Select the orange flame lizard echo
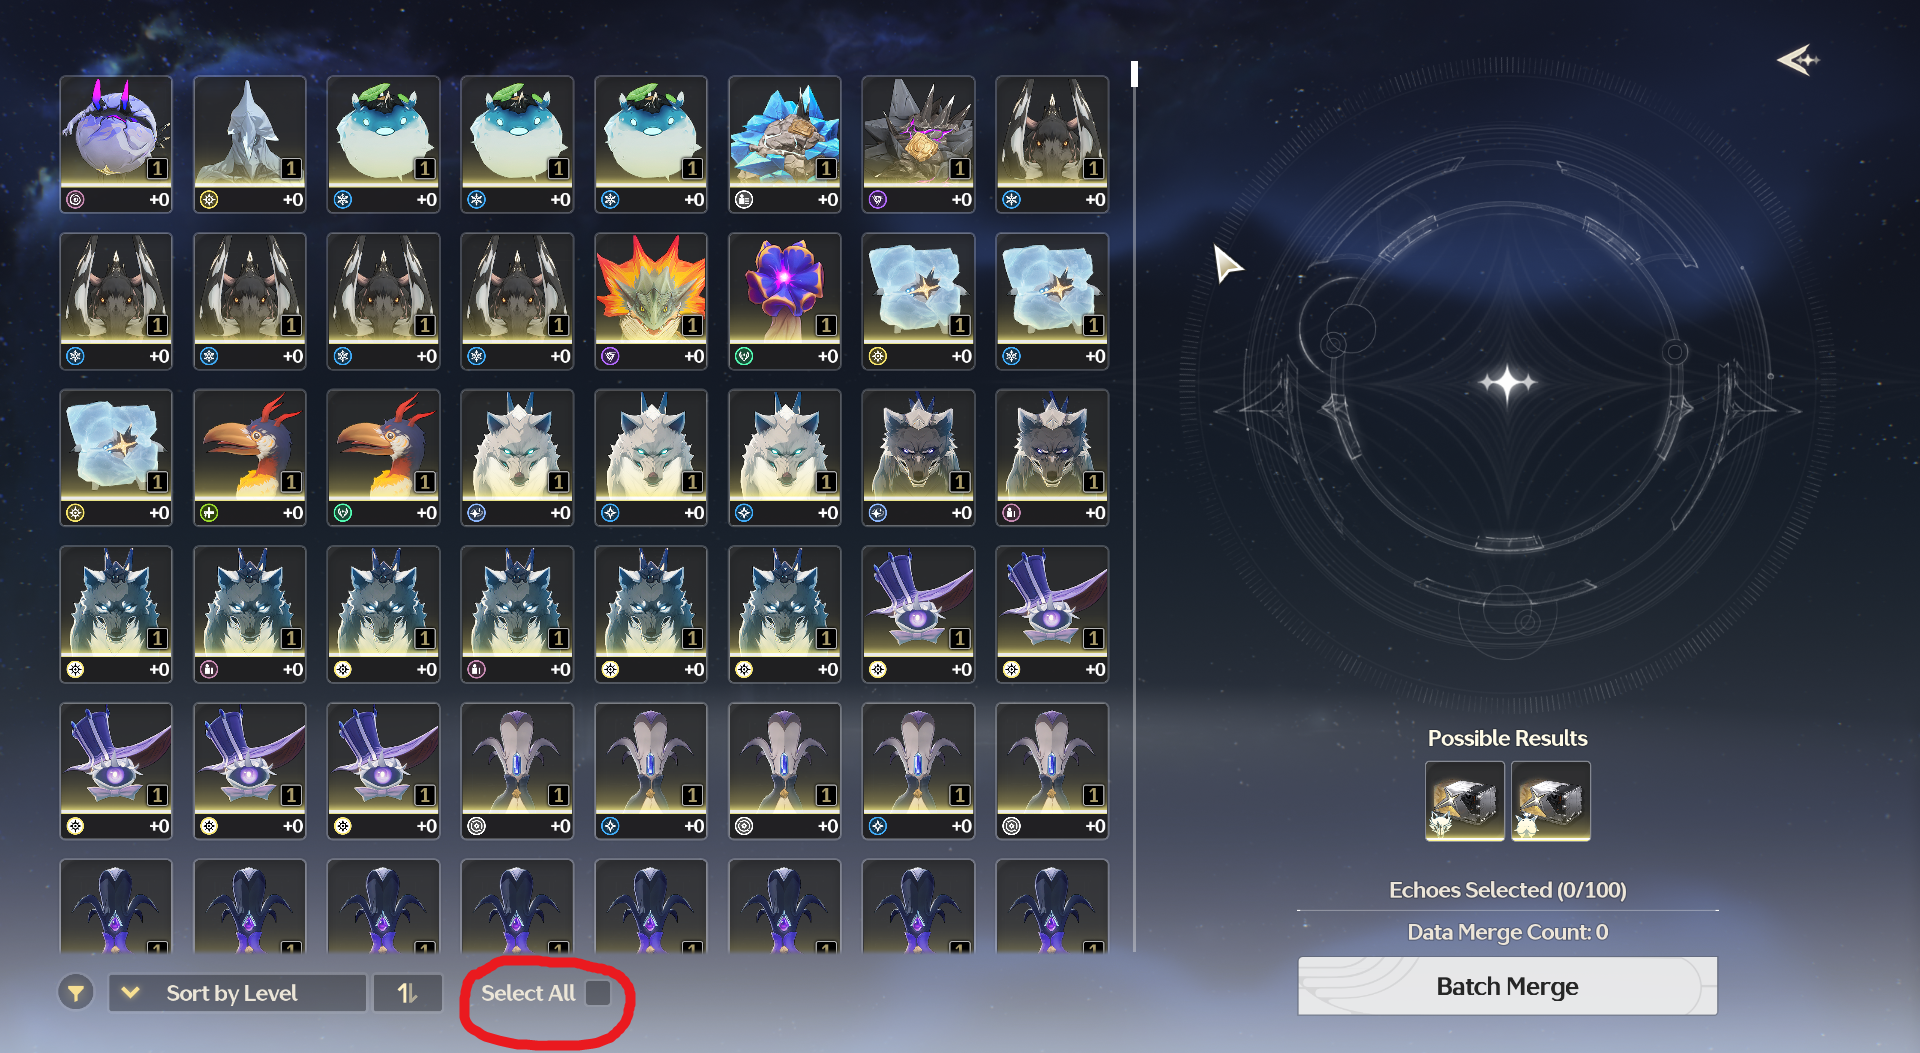The image size is (1920, 1053). point(651,301)
